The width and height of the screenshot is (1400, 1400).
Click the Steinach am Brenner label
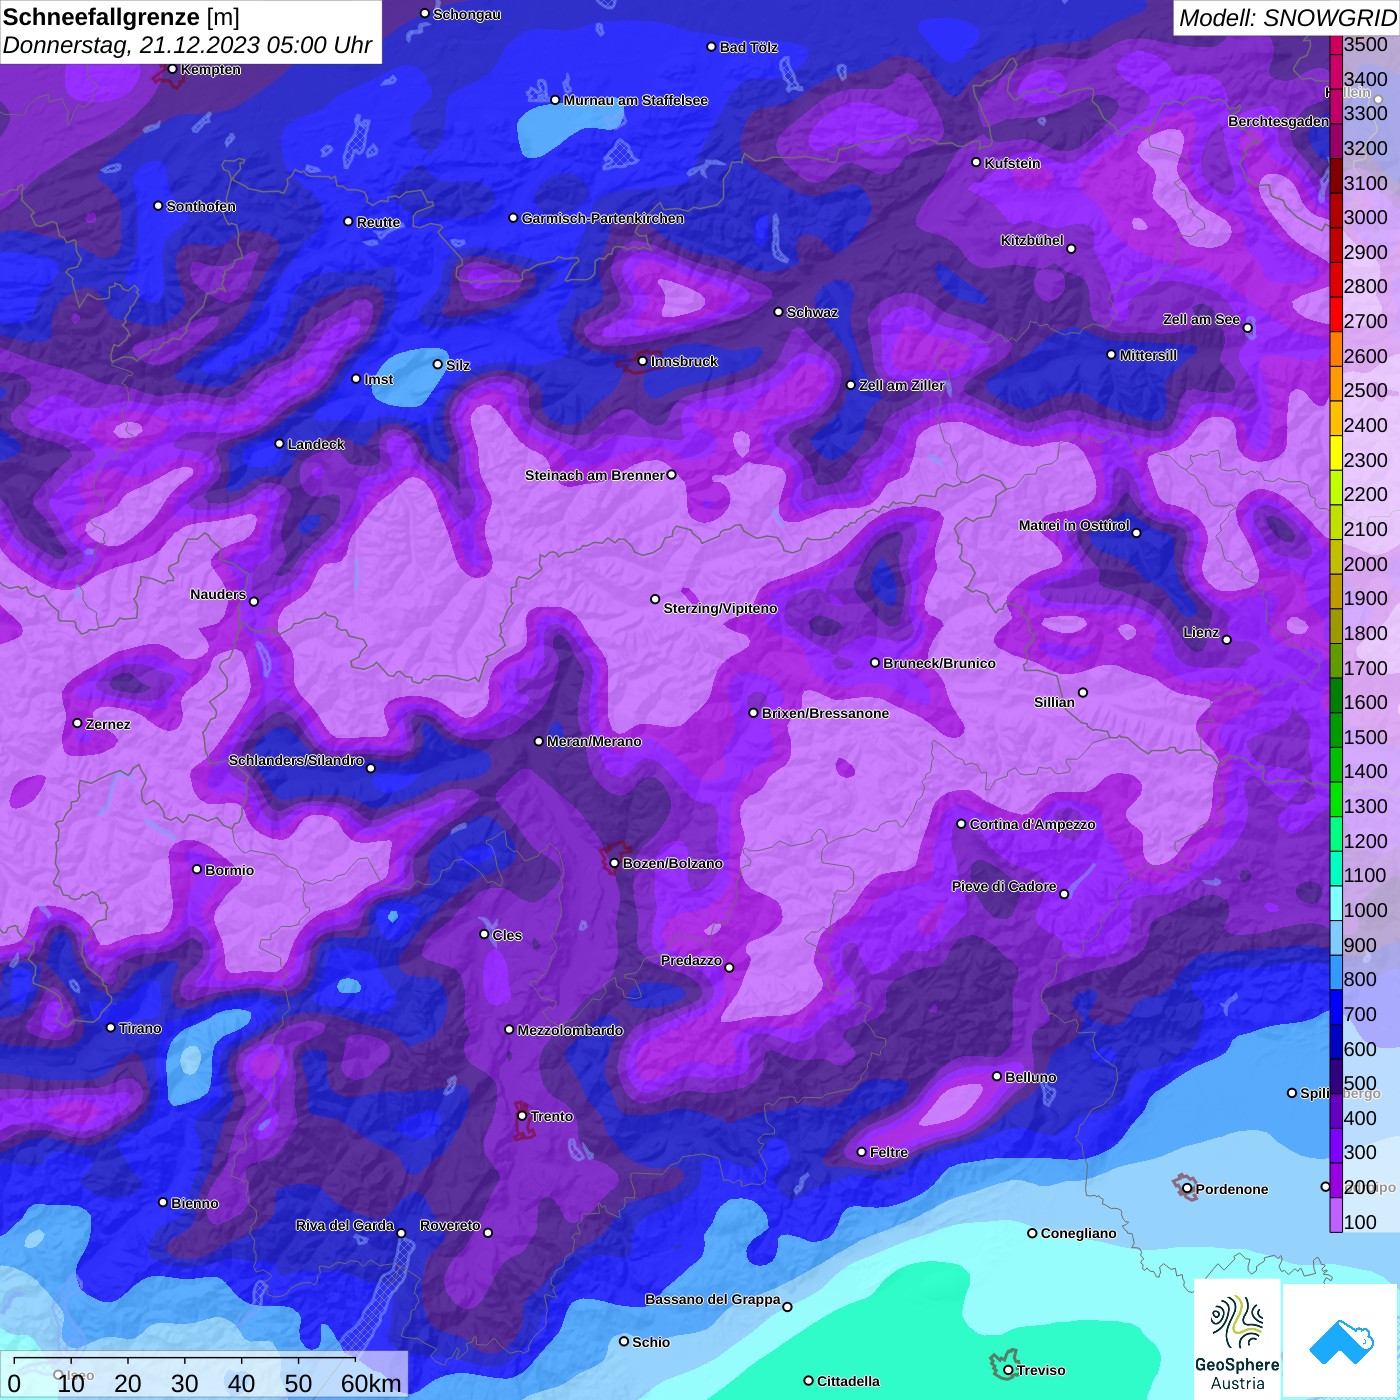[x=595, y=475]
